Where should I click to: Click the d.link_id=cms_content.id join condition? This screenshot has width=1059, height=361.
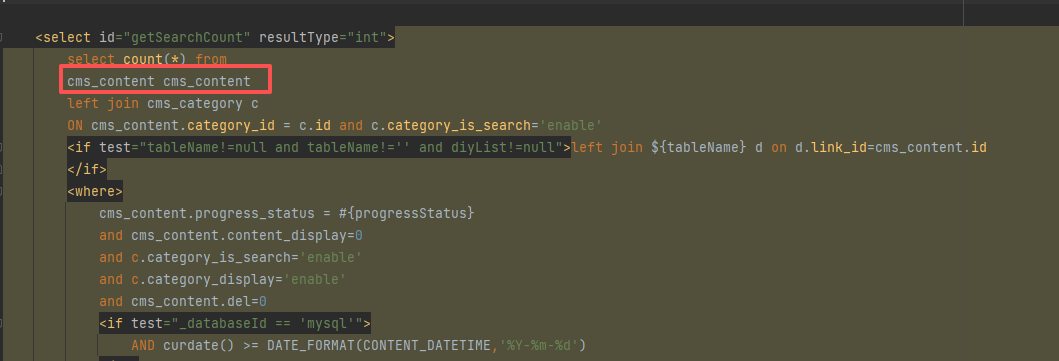[x=891, y=147]
